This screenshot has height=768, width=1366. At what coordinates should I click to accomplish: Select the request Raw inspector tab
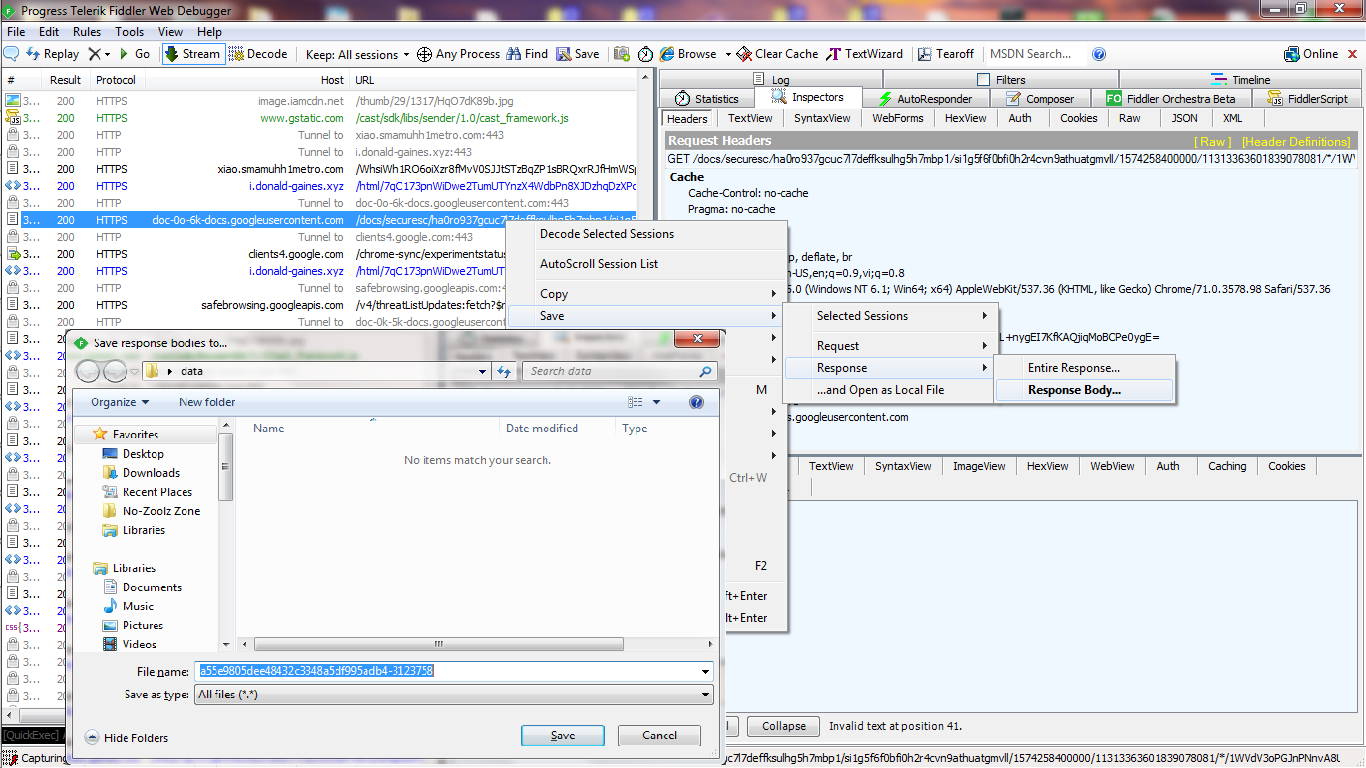point(1129,118)
